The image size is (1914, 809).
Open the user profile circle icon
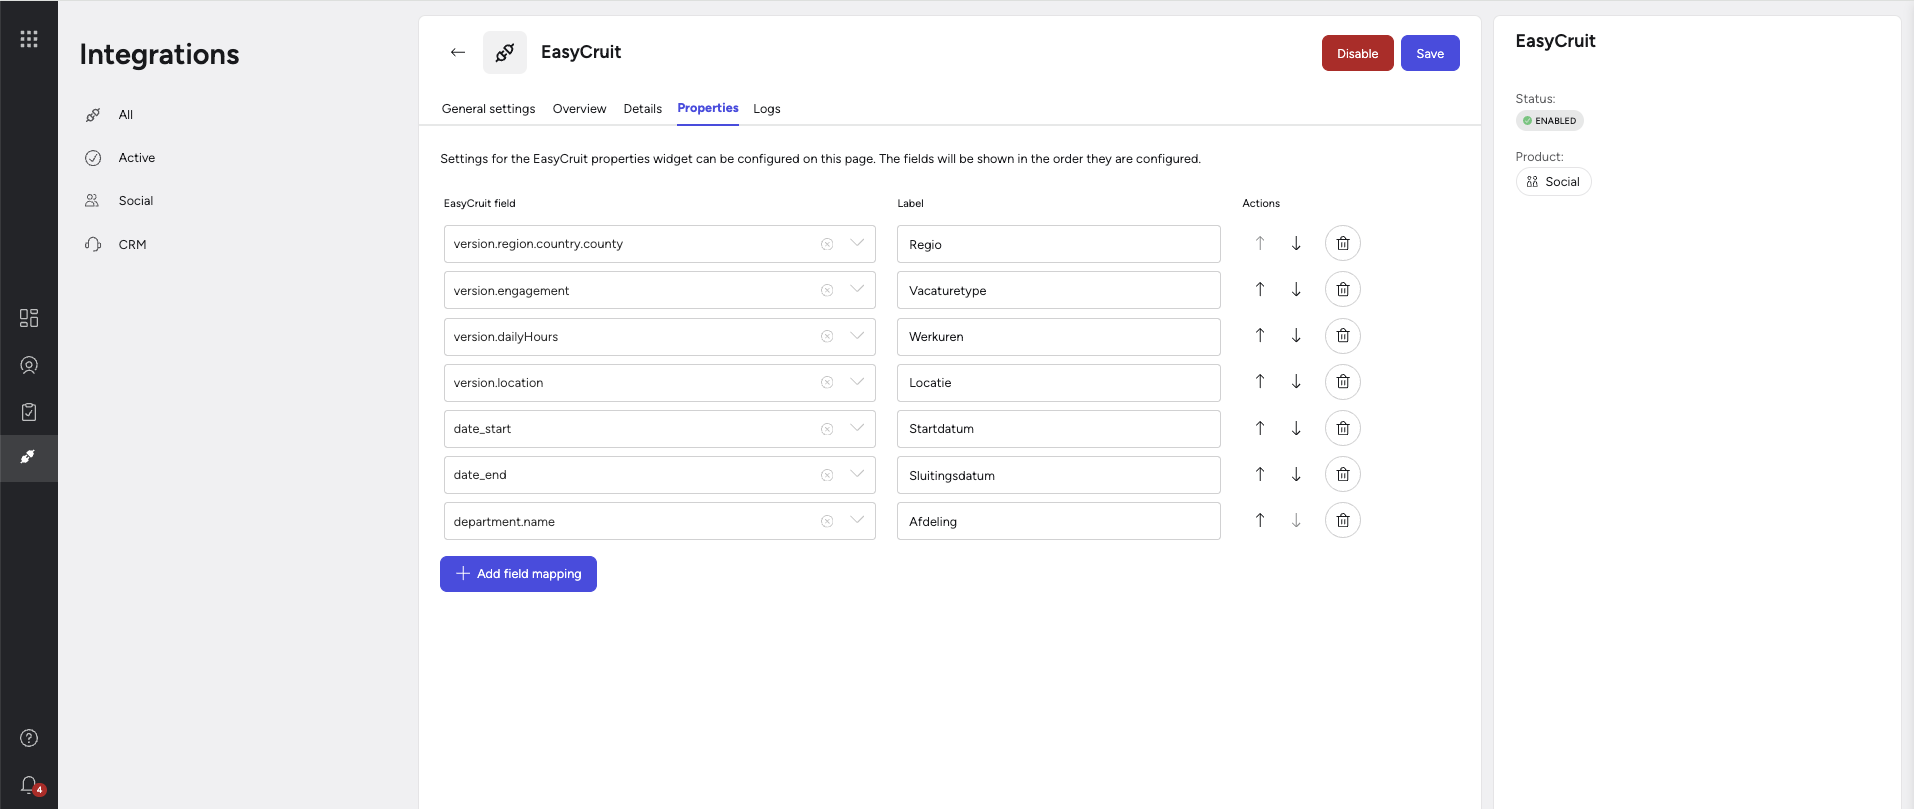[x=29, y=365]
